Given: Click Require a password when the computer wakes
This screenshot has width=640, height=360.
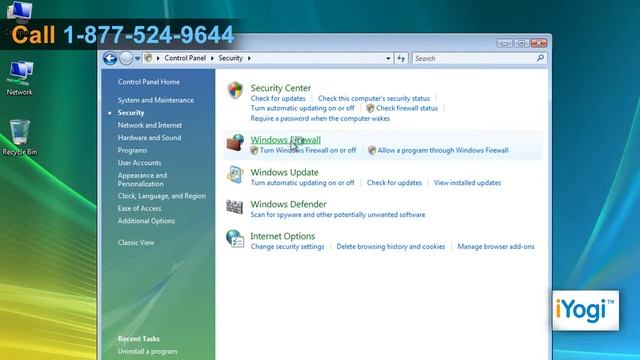Looking at the screenshot, I should coord(320,118).
